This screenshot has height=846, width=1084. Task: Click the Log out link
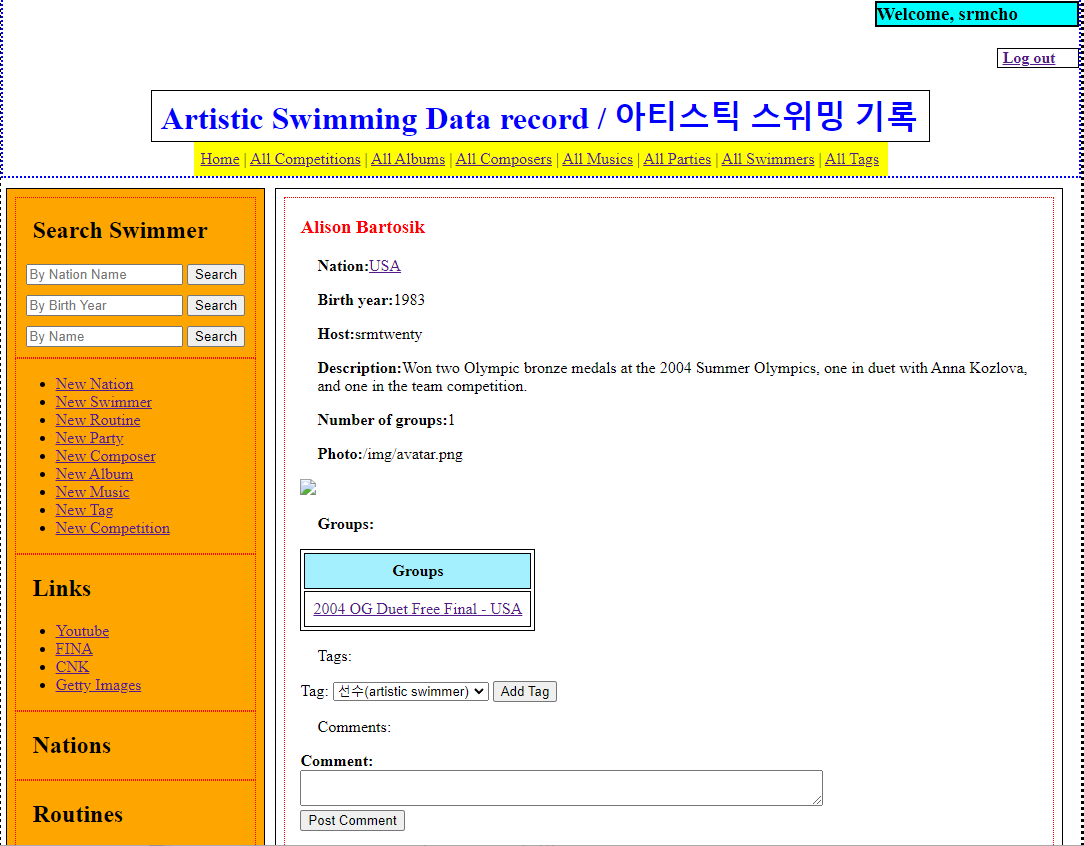click(x=1029, y=58)
